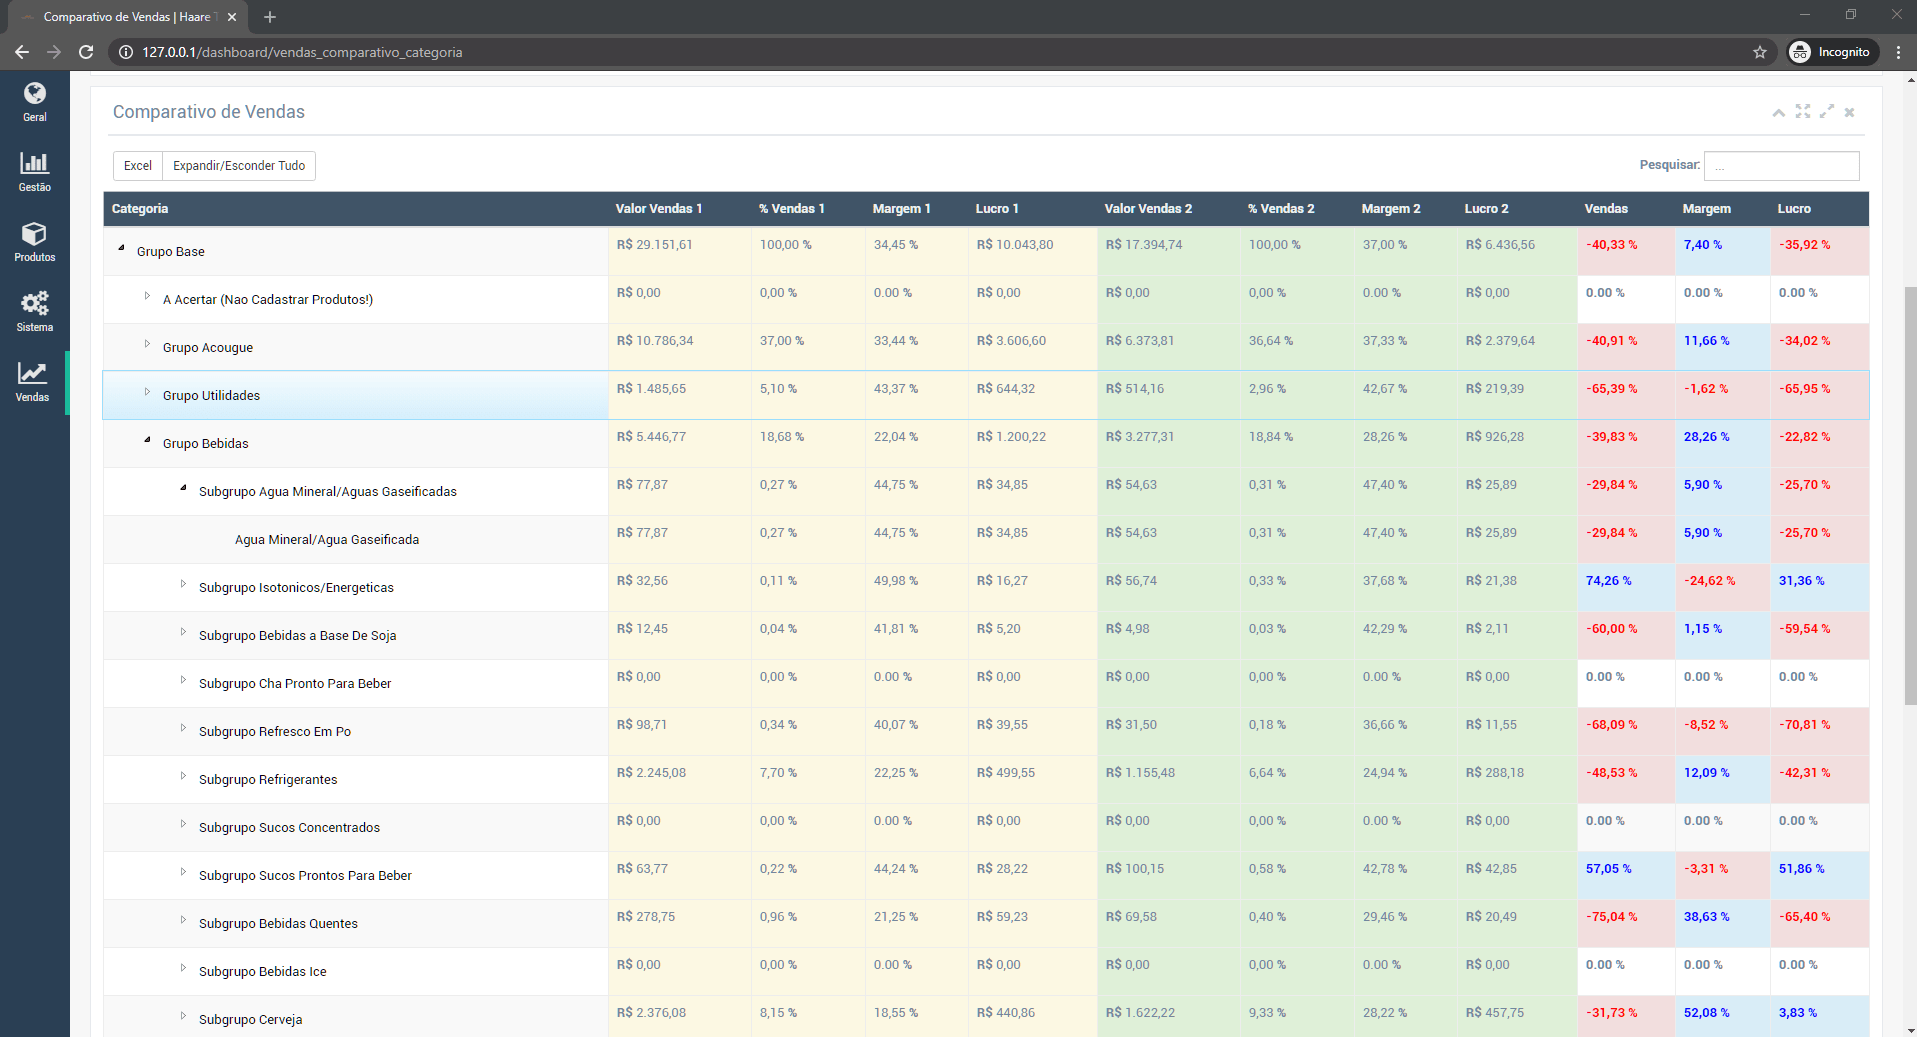Select the R$ 1.485,65 cell in Grupo Utilidades
This screenshot has width=1917, height=1037.
point(679,396)
